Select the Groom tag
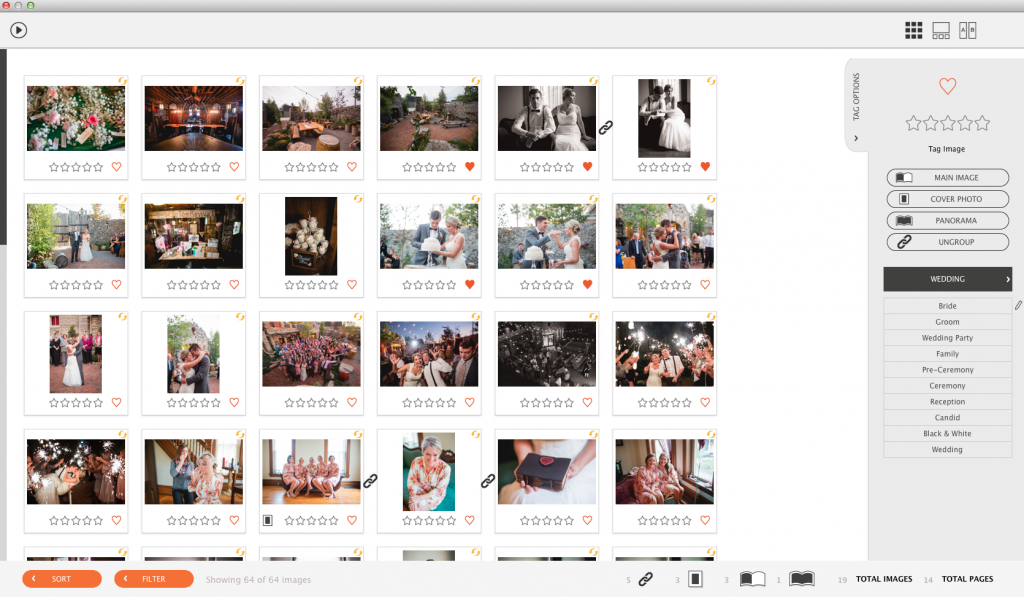This screenshot has height=597, width=1024. 947,322
